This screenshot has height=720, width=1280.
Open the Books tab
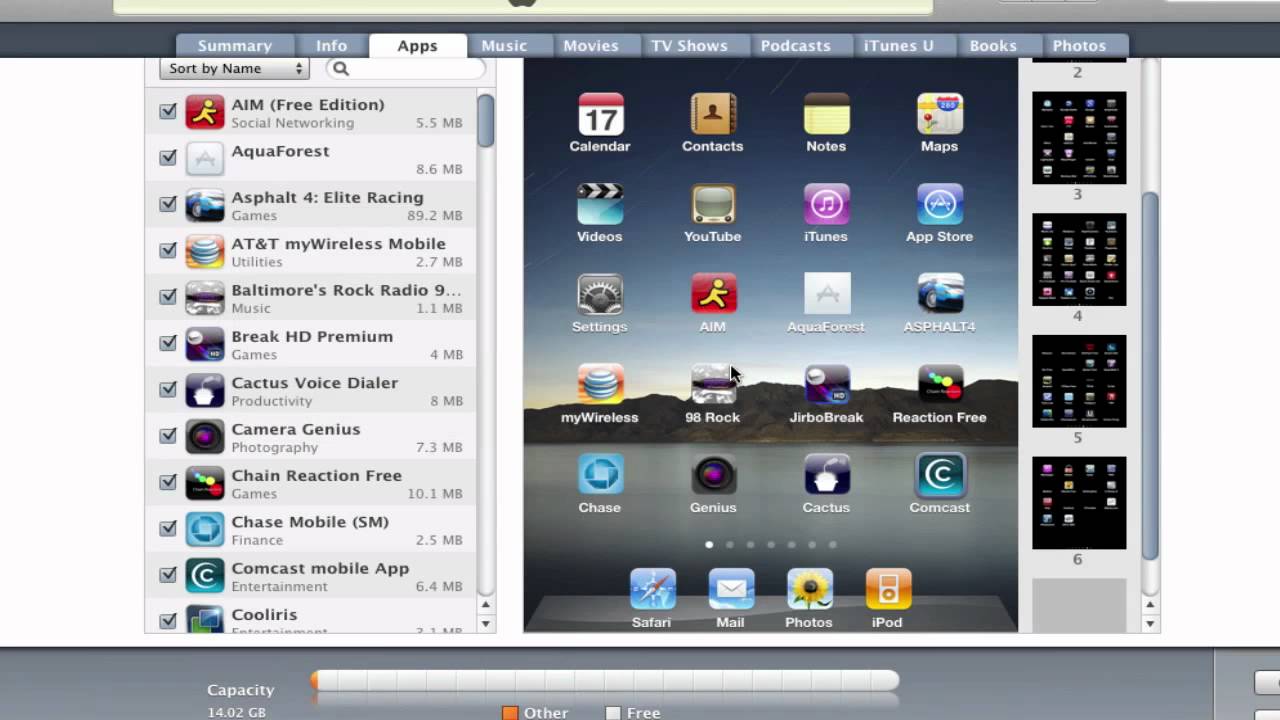tap(993, 46)
